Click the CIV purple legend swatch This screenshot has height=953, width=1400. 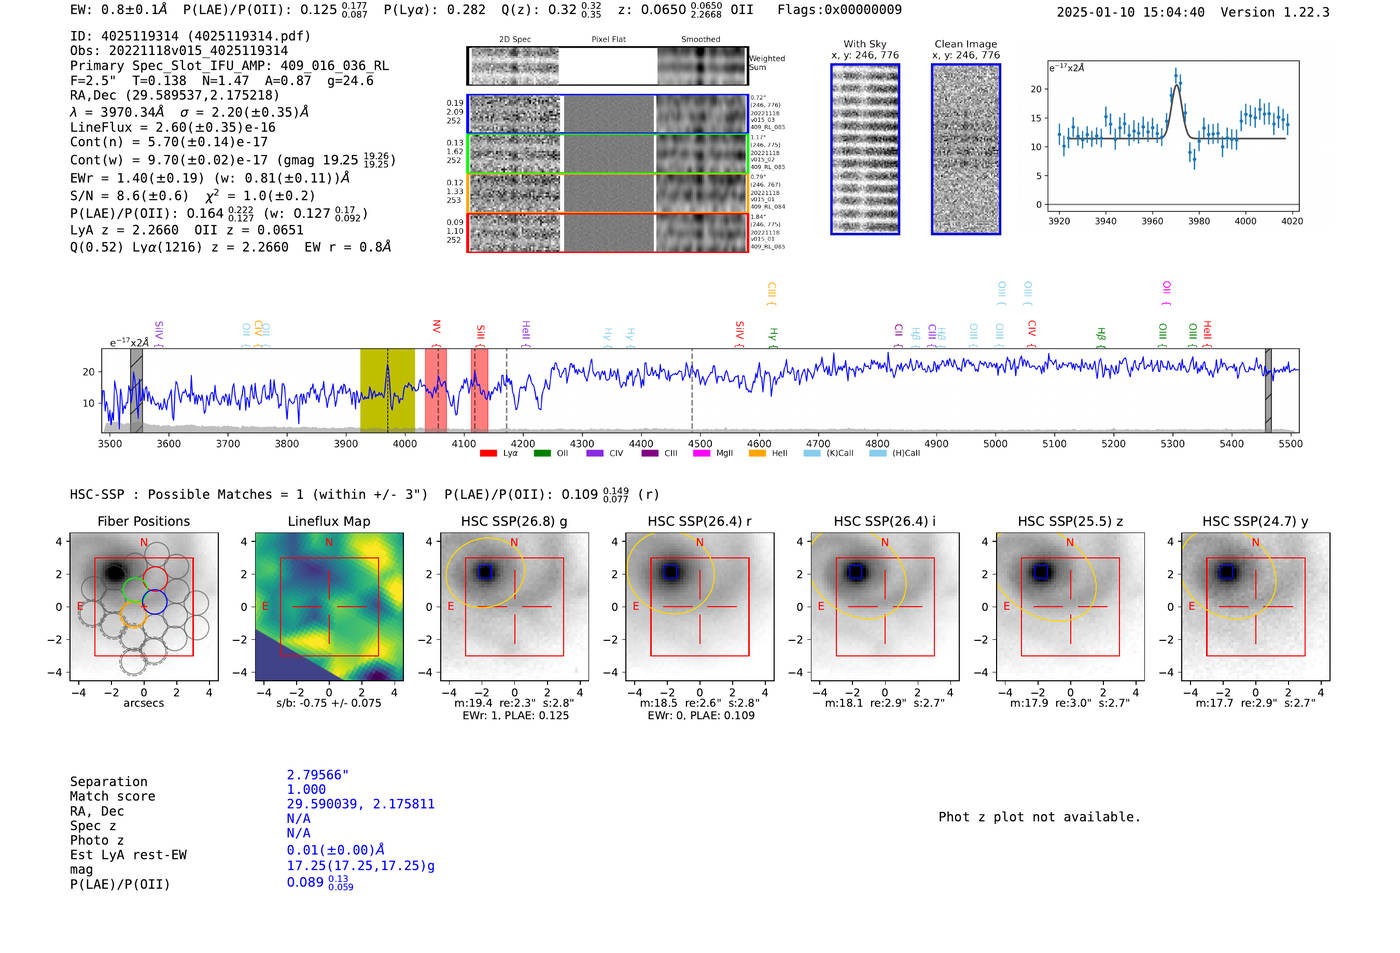click(x=595, y=453)
